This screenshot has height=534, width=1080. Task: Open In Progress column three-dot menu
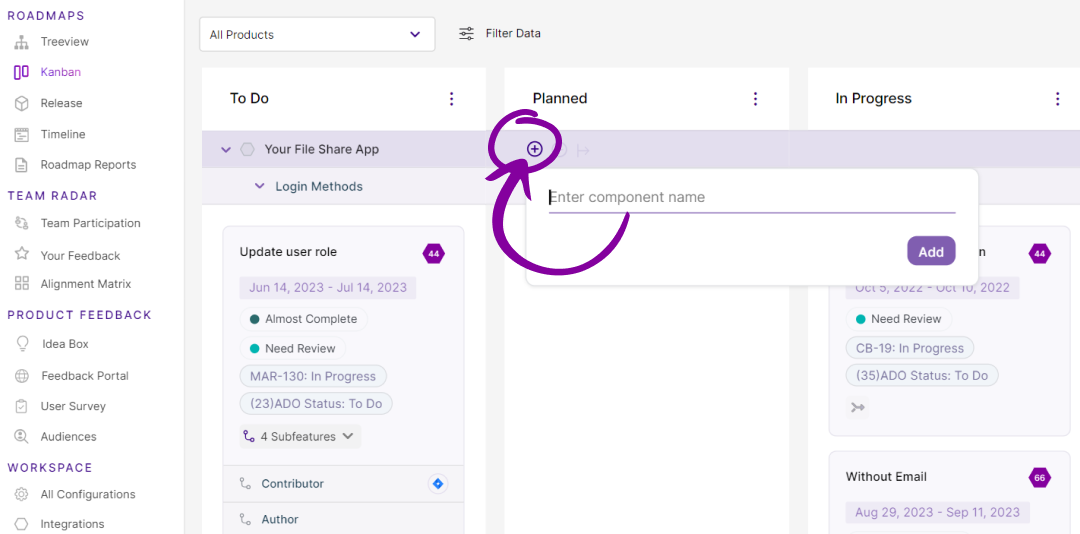(1057, 99)
